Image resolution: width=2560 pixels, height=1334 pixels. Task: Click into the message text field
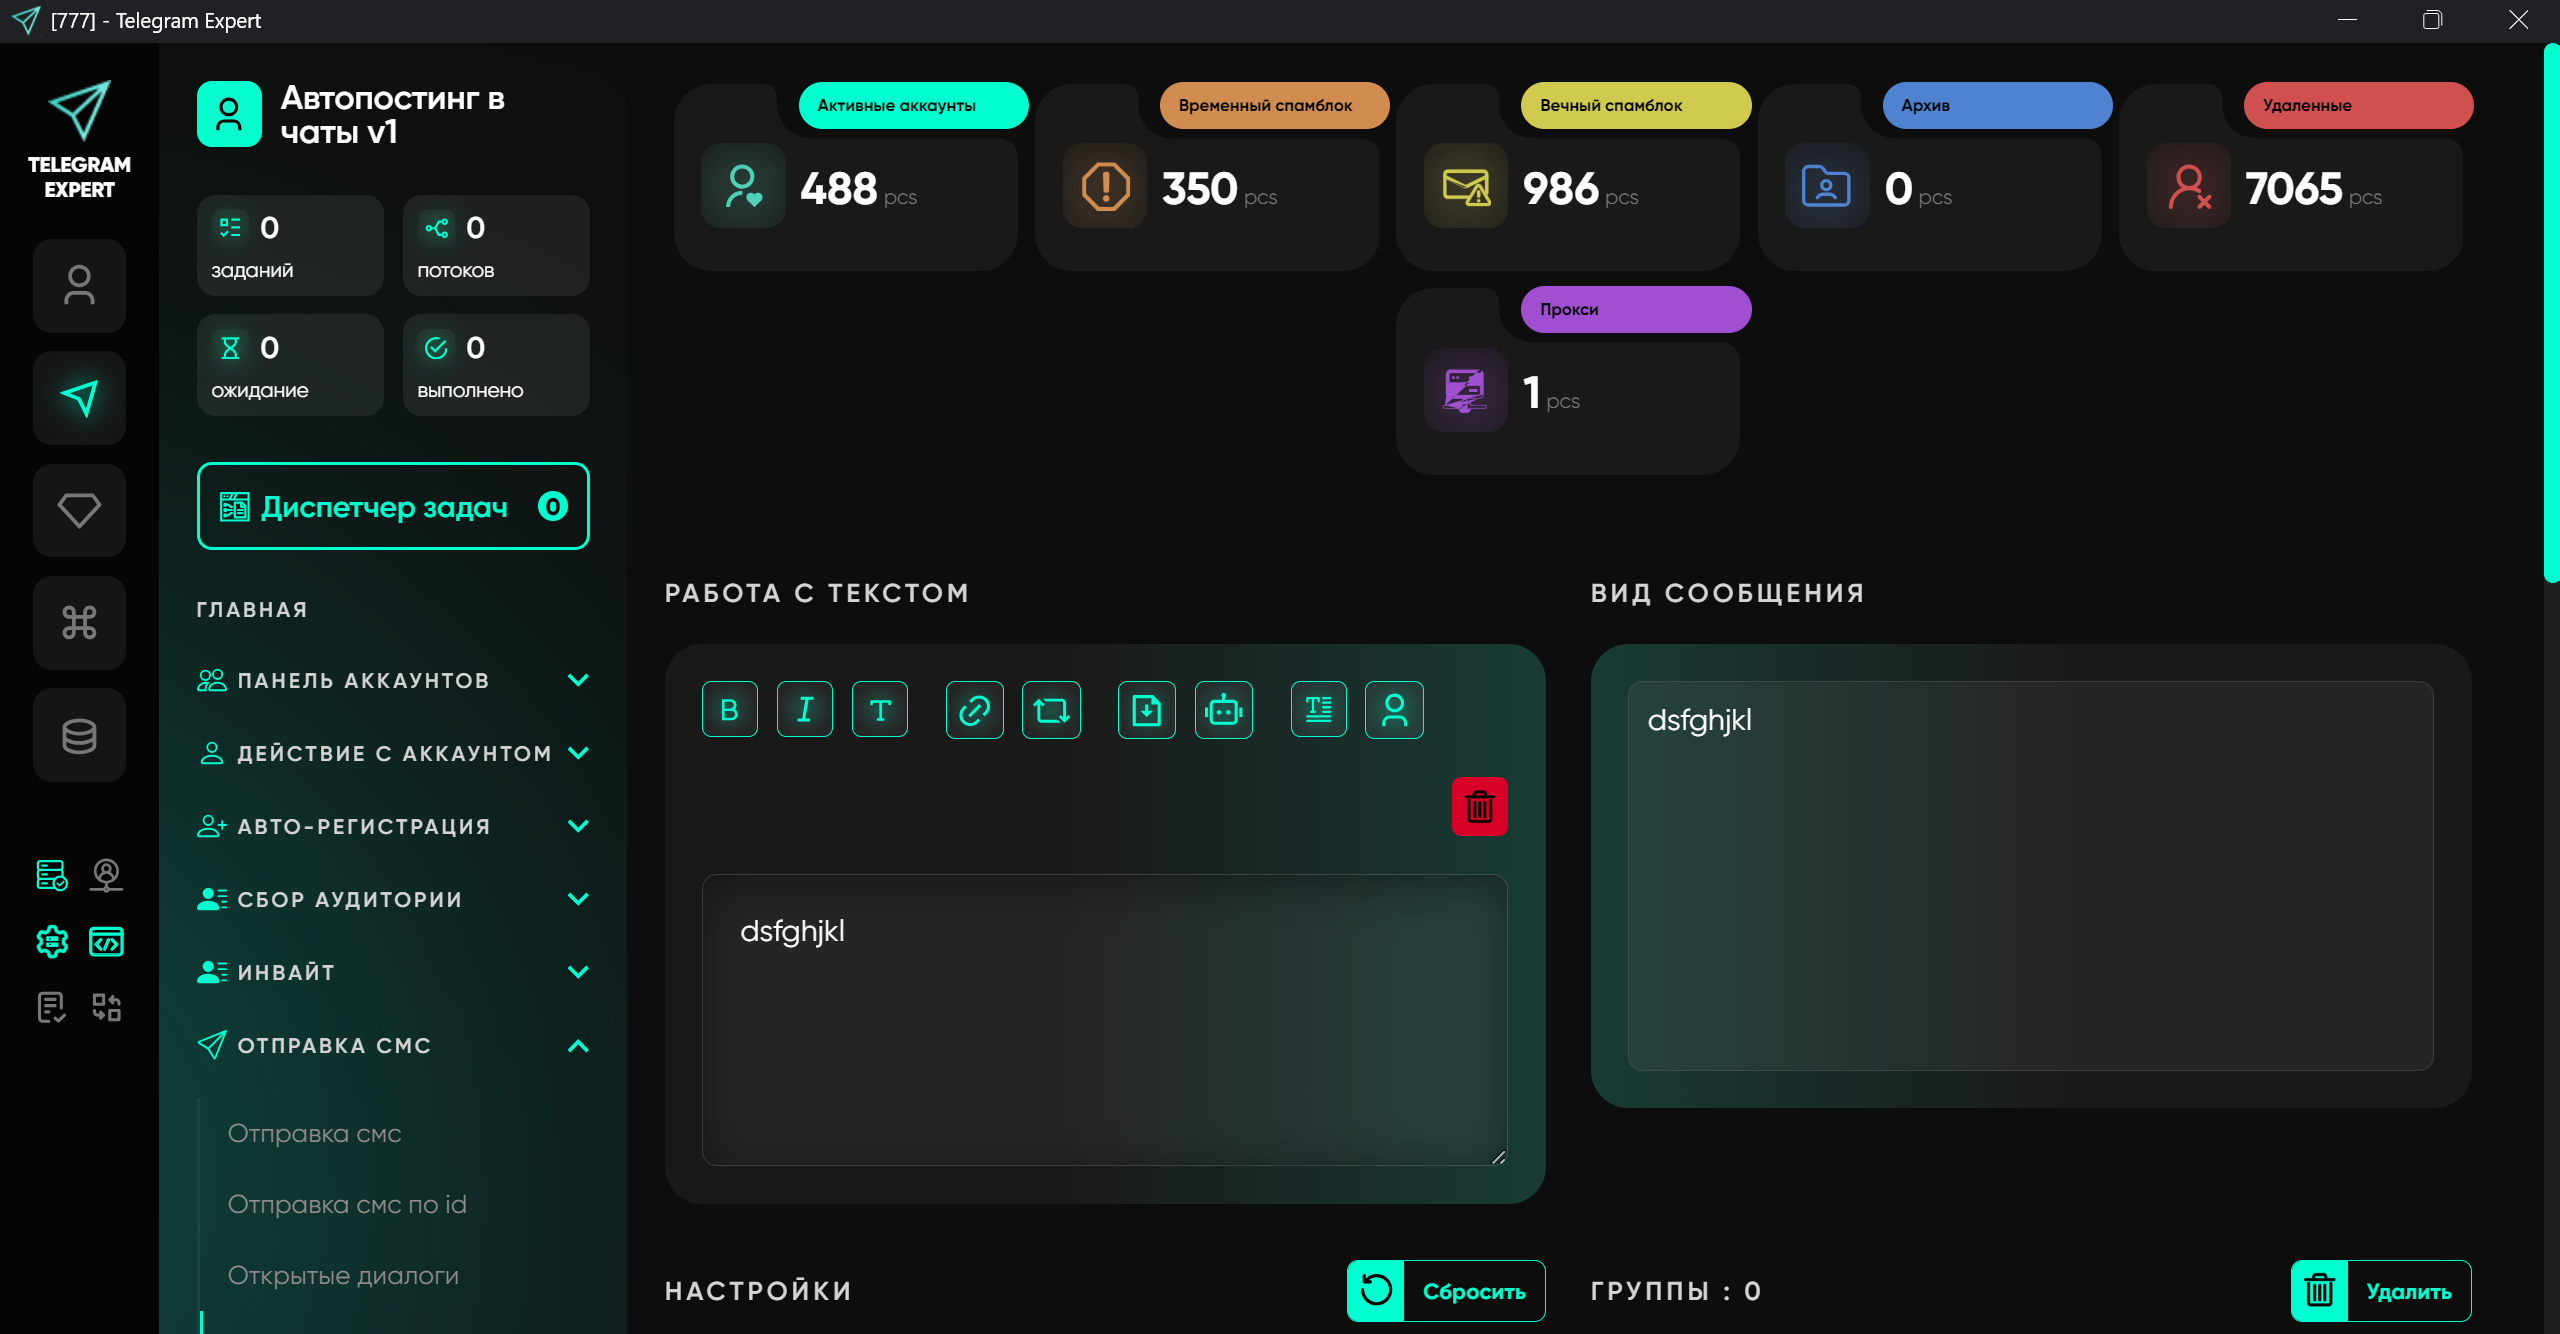click(x=1104, y=1020)
